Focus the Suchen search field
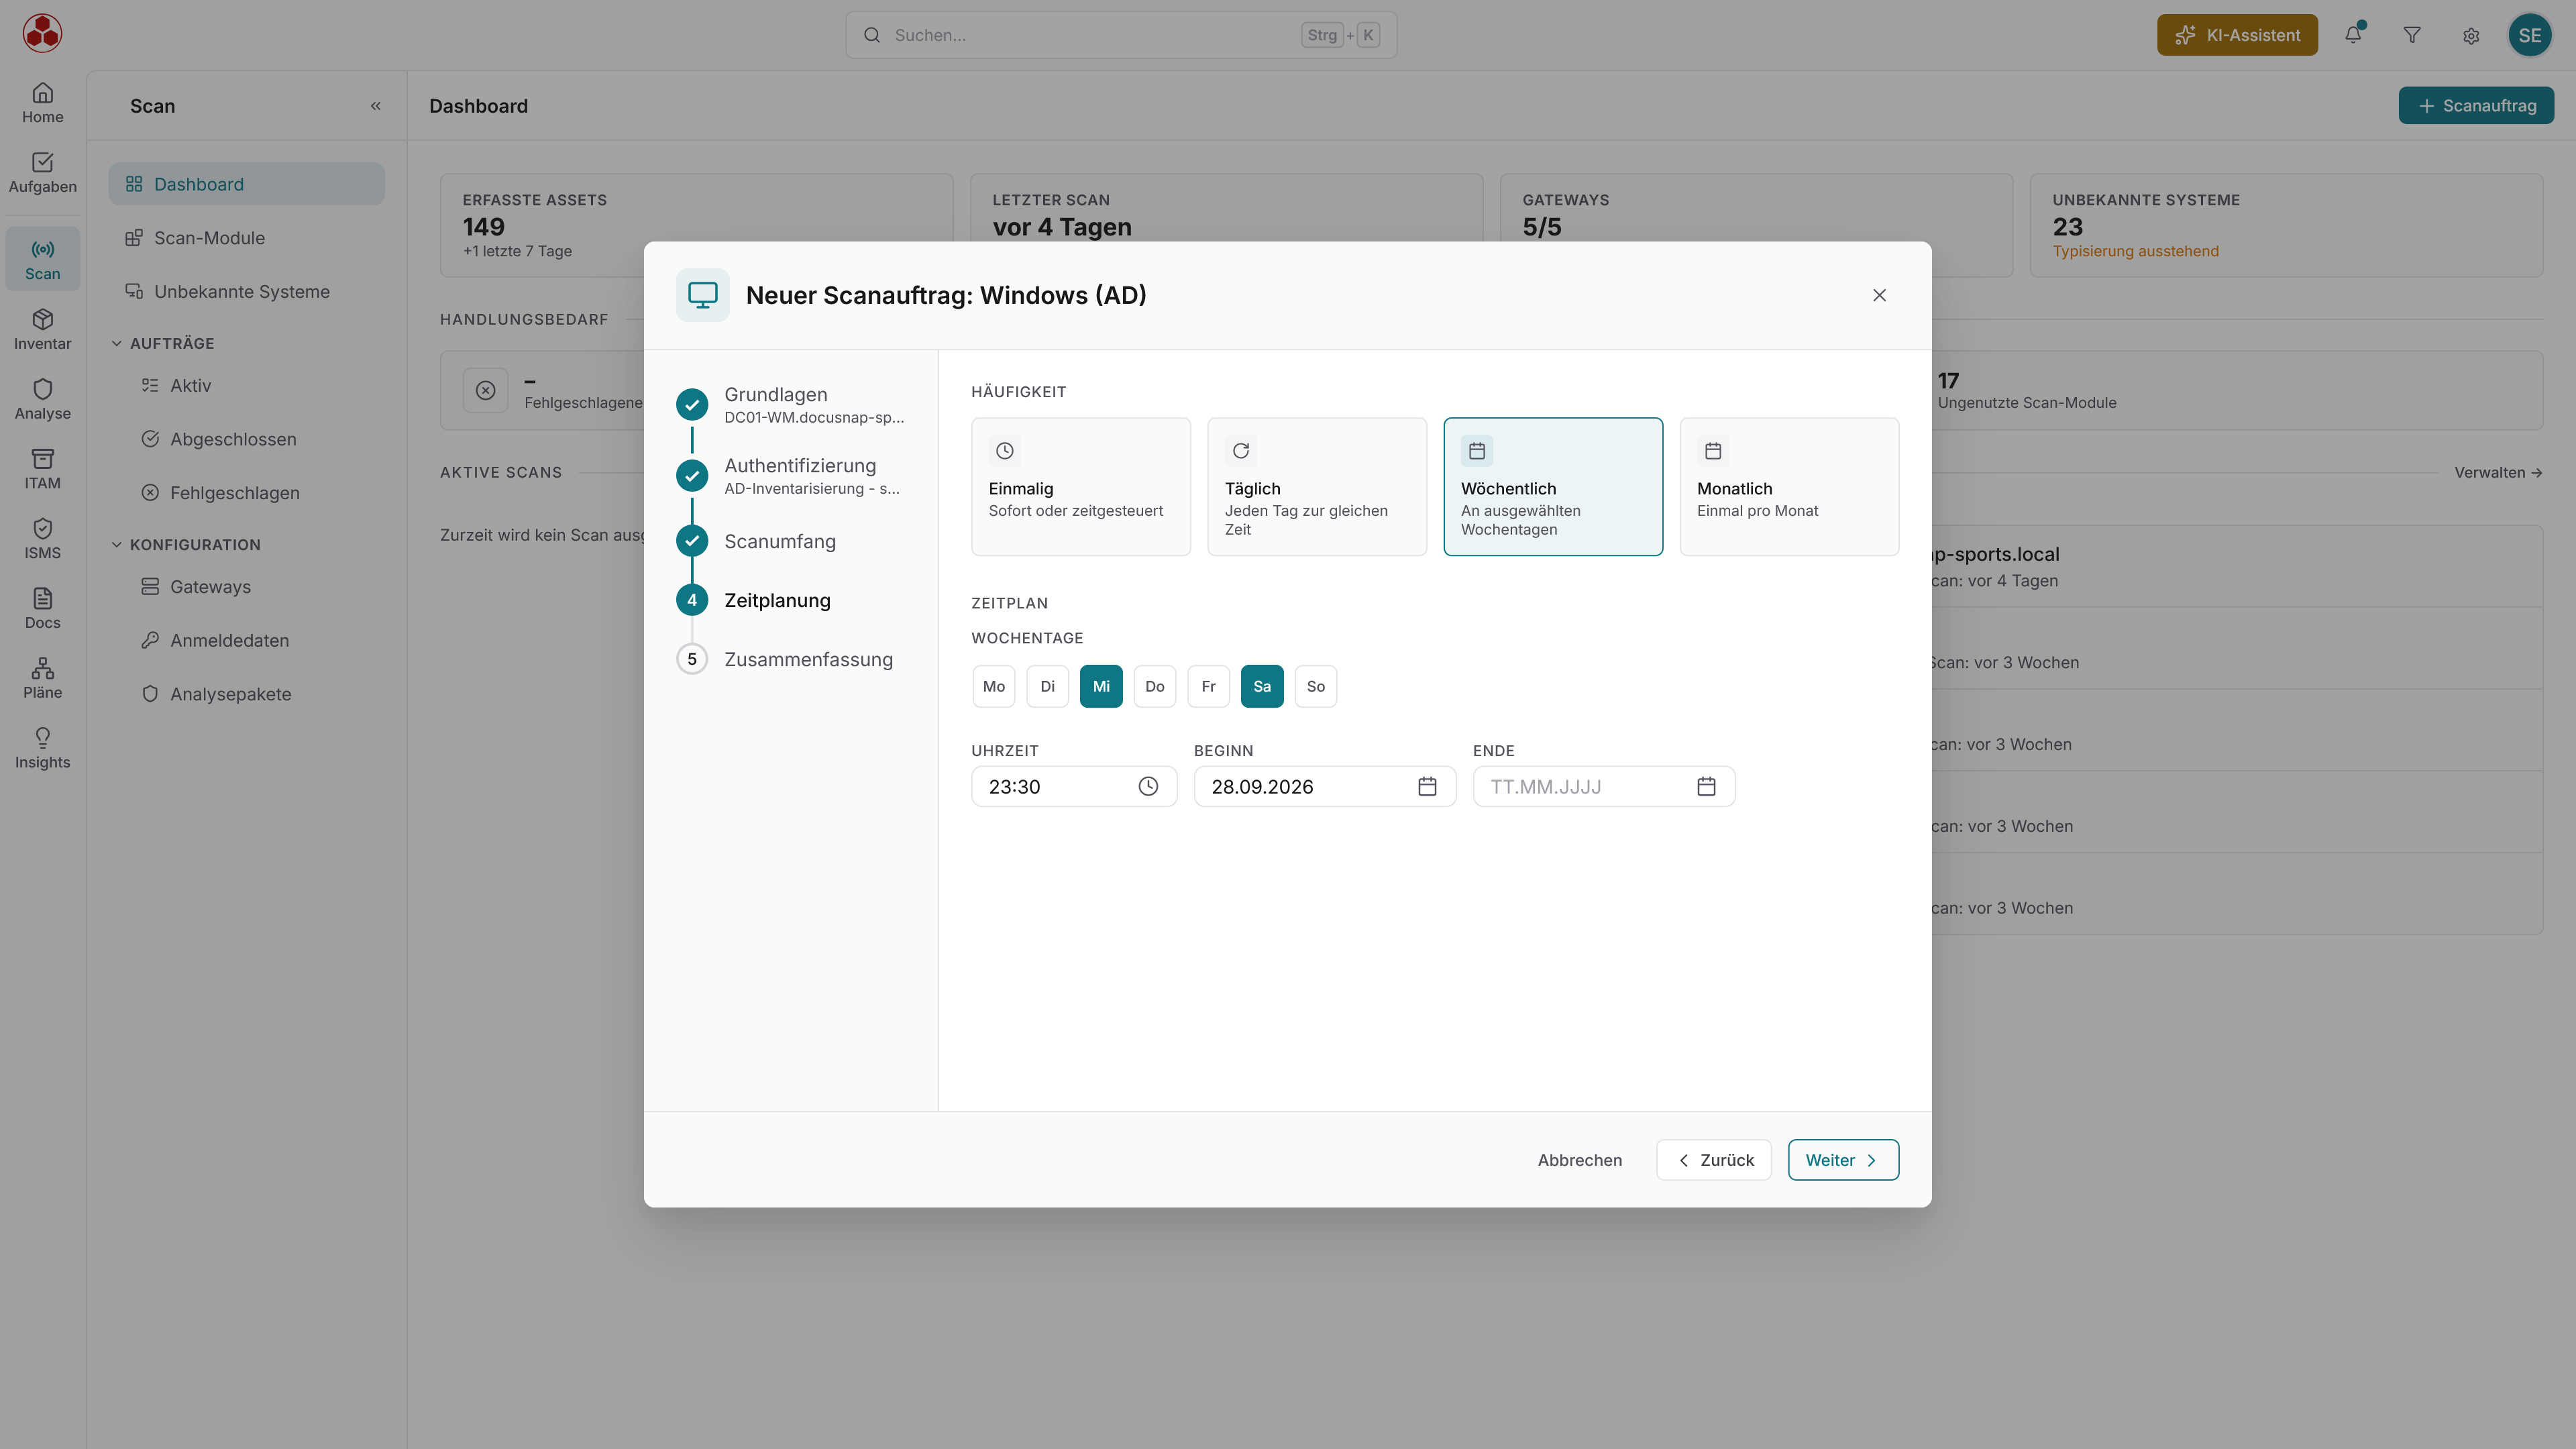2576x1449 pixels. coord(1121,35)
